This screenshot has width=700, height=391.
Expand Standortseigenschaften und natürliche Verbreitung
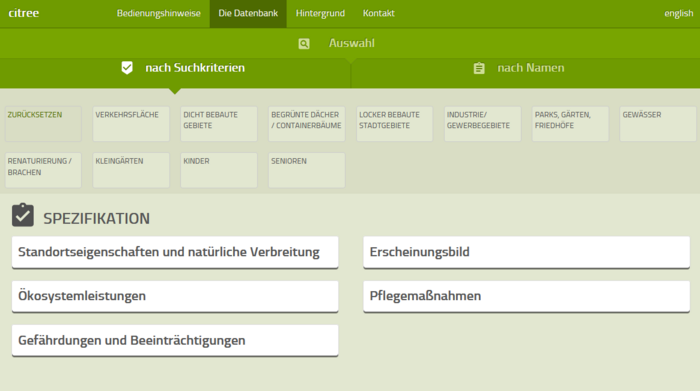click(x=175, y=253)
